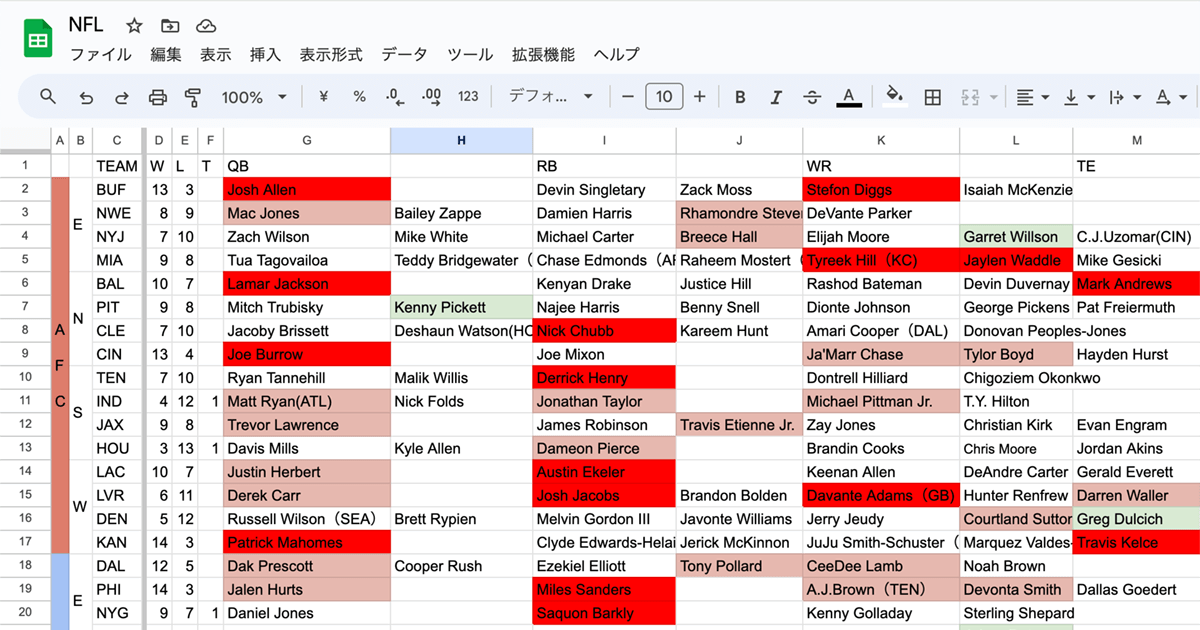Toggle strikethrough formatting
Viewport: 1200px width, 630px height.
(x=812, y=97)
